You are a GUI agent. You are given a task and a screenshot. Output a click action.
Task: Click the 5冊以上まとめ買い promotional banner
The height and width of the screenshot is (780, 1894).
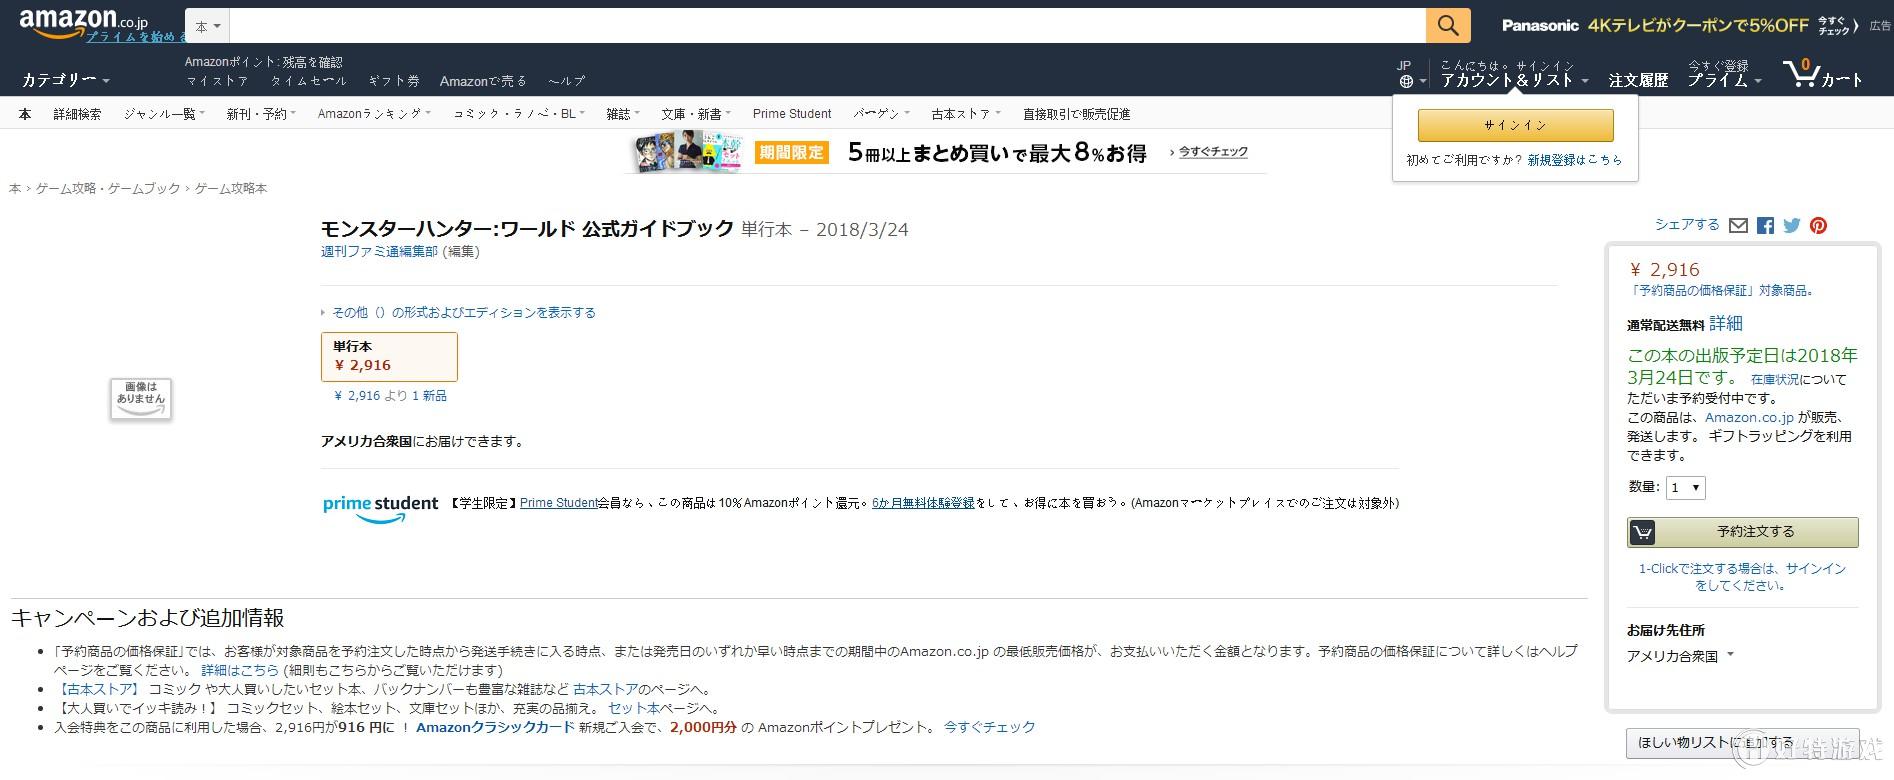(944, 152)
